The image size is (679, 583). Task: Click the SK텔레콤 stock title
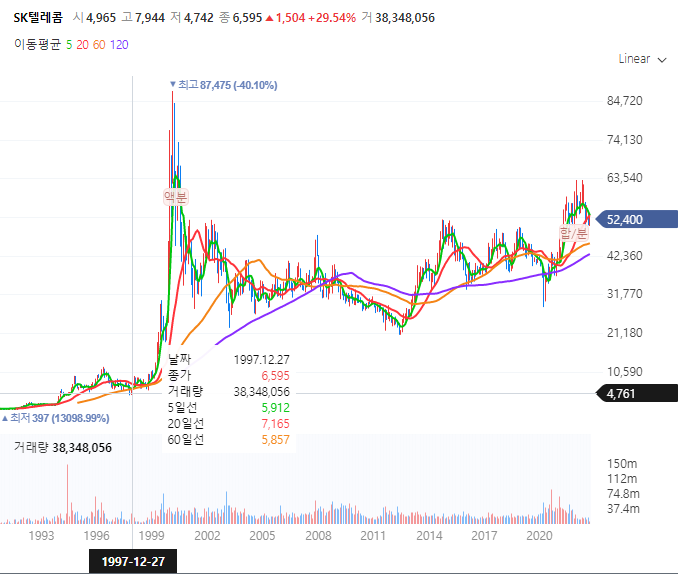tap(38, 18)
